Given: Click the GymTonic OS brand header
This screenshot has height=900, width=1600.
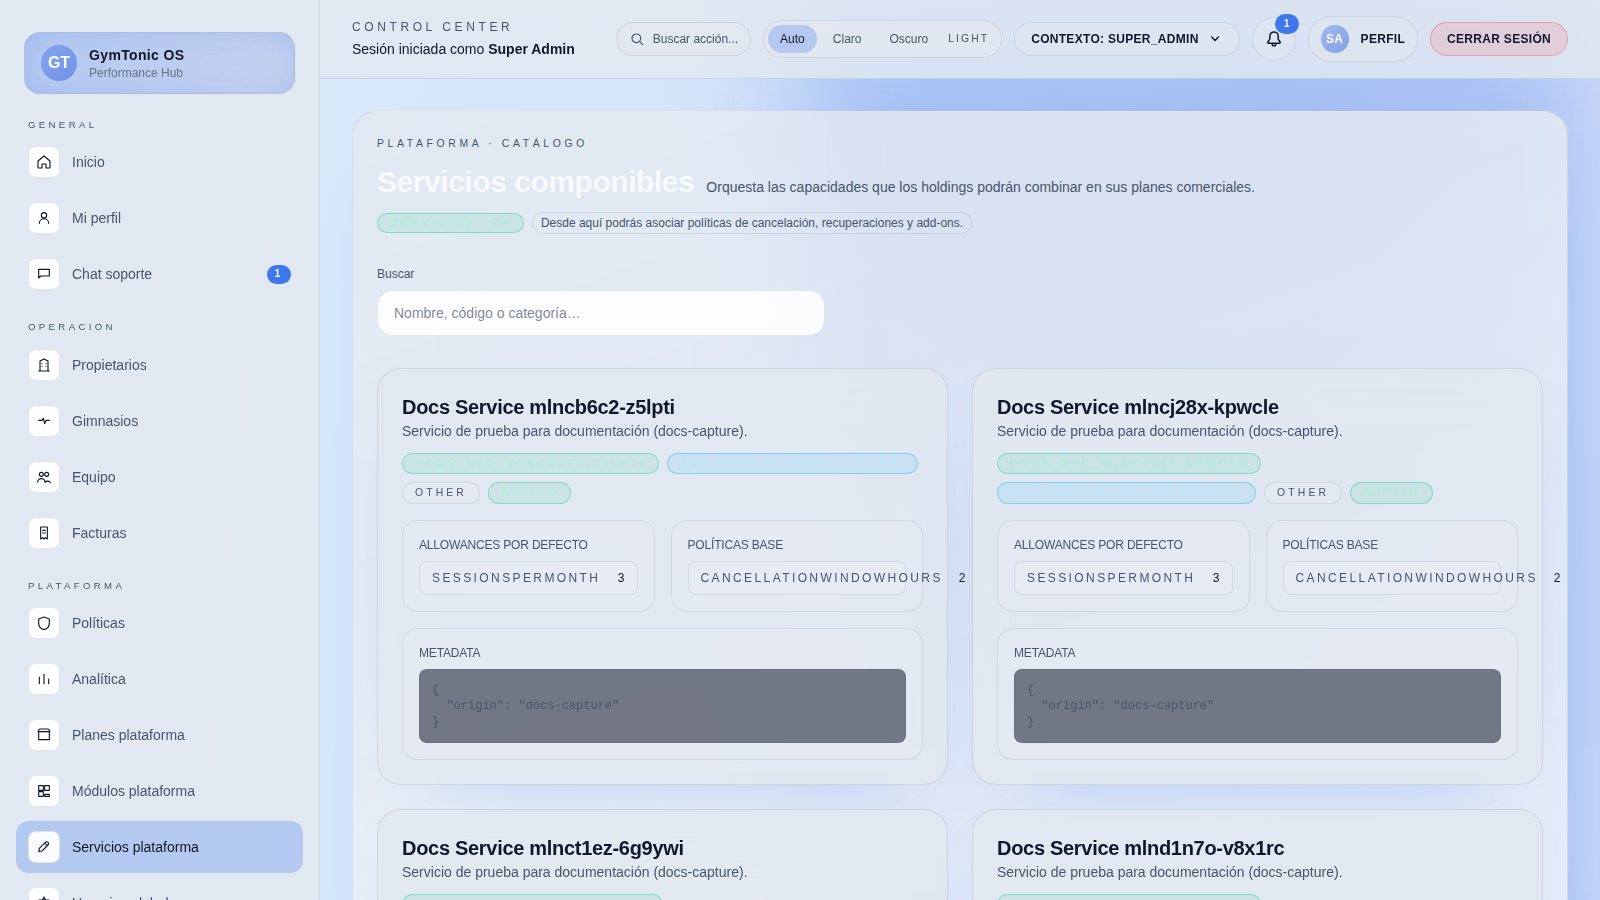Looking at the screenshot, I should tap(160, 63).
